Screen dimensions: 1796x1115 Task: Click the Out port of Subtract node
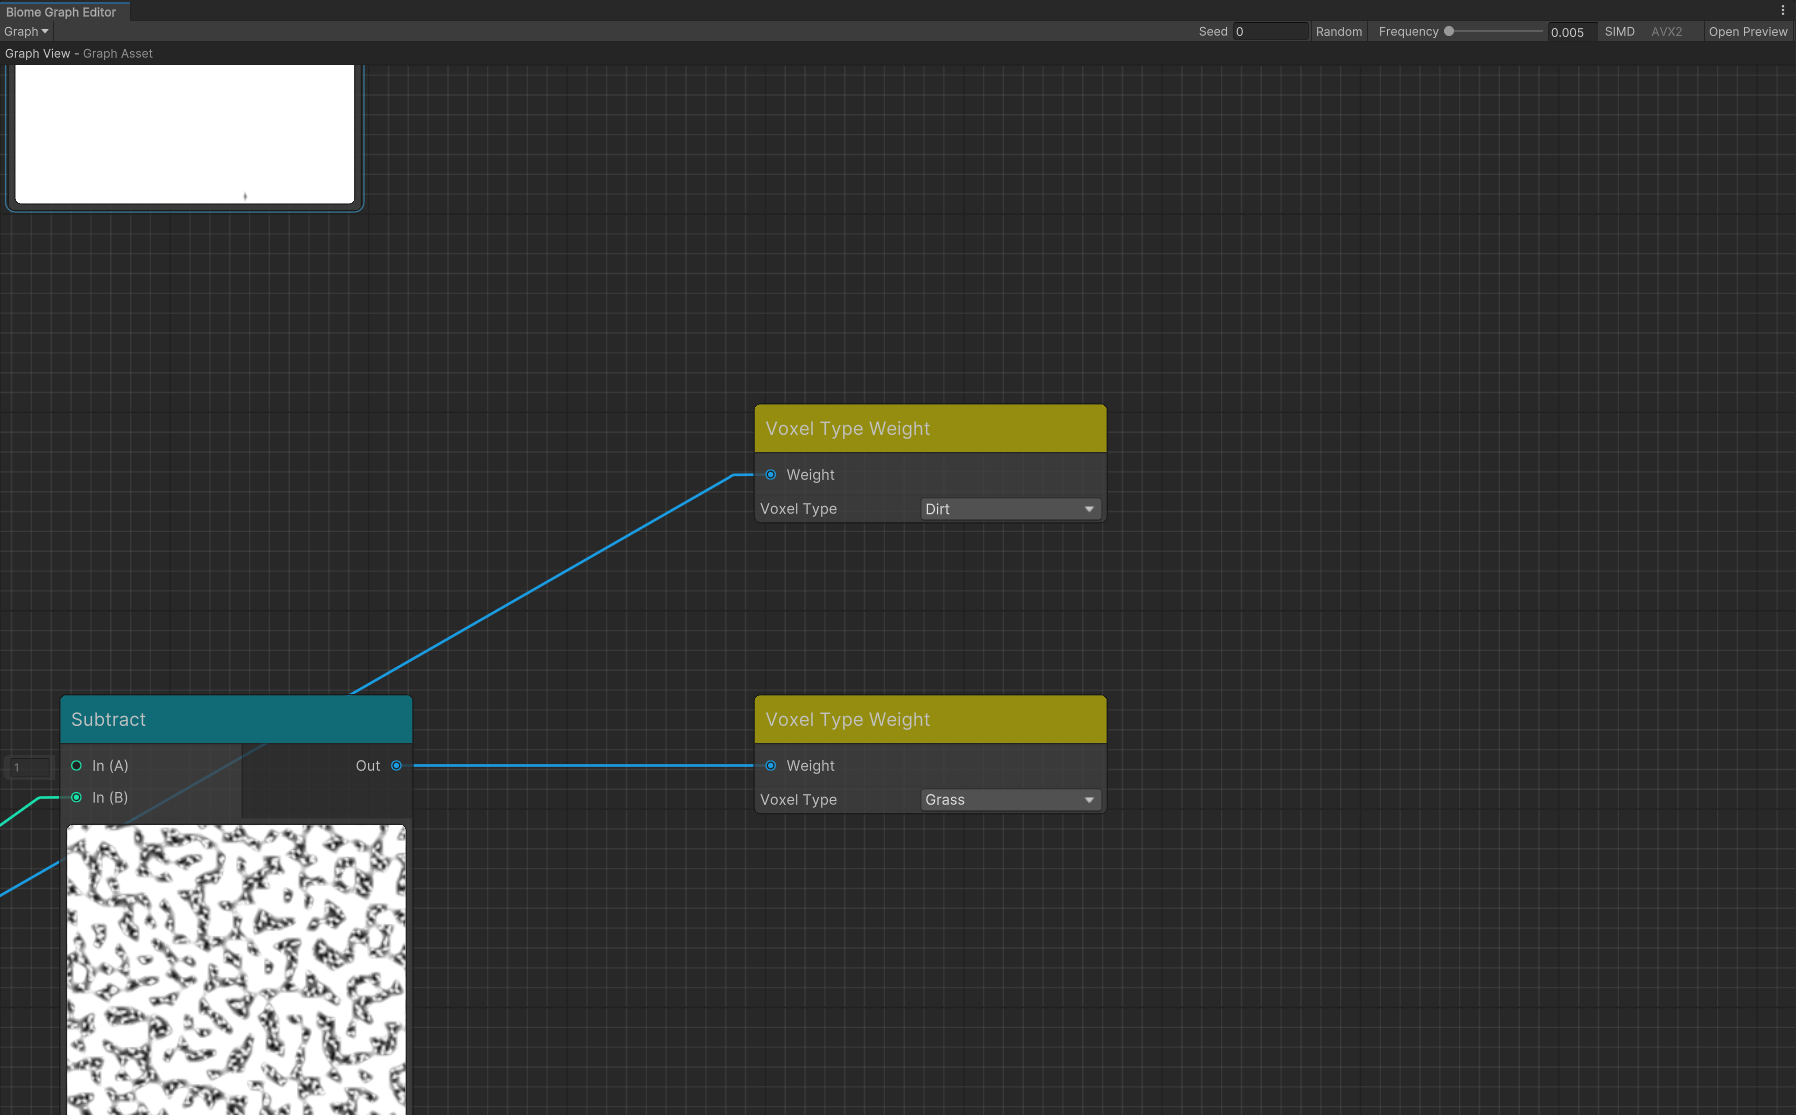(x=397, y=766)
